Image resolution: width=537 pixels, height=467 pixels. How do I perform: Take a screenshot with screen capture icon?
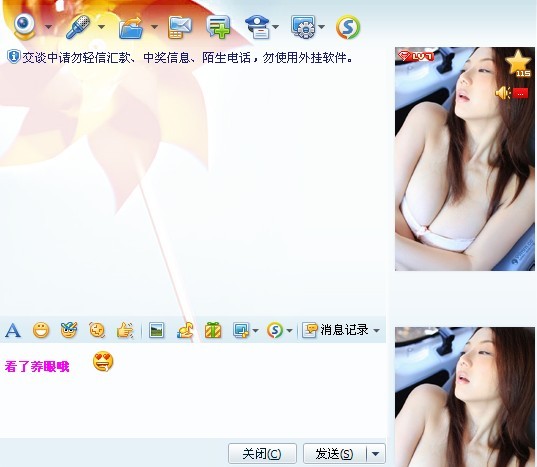click(241, 330)
